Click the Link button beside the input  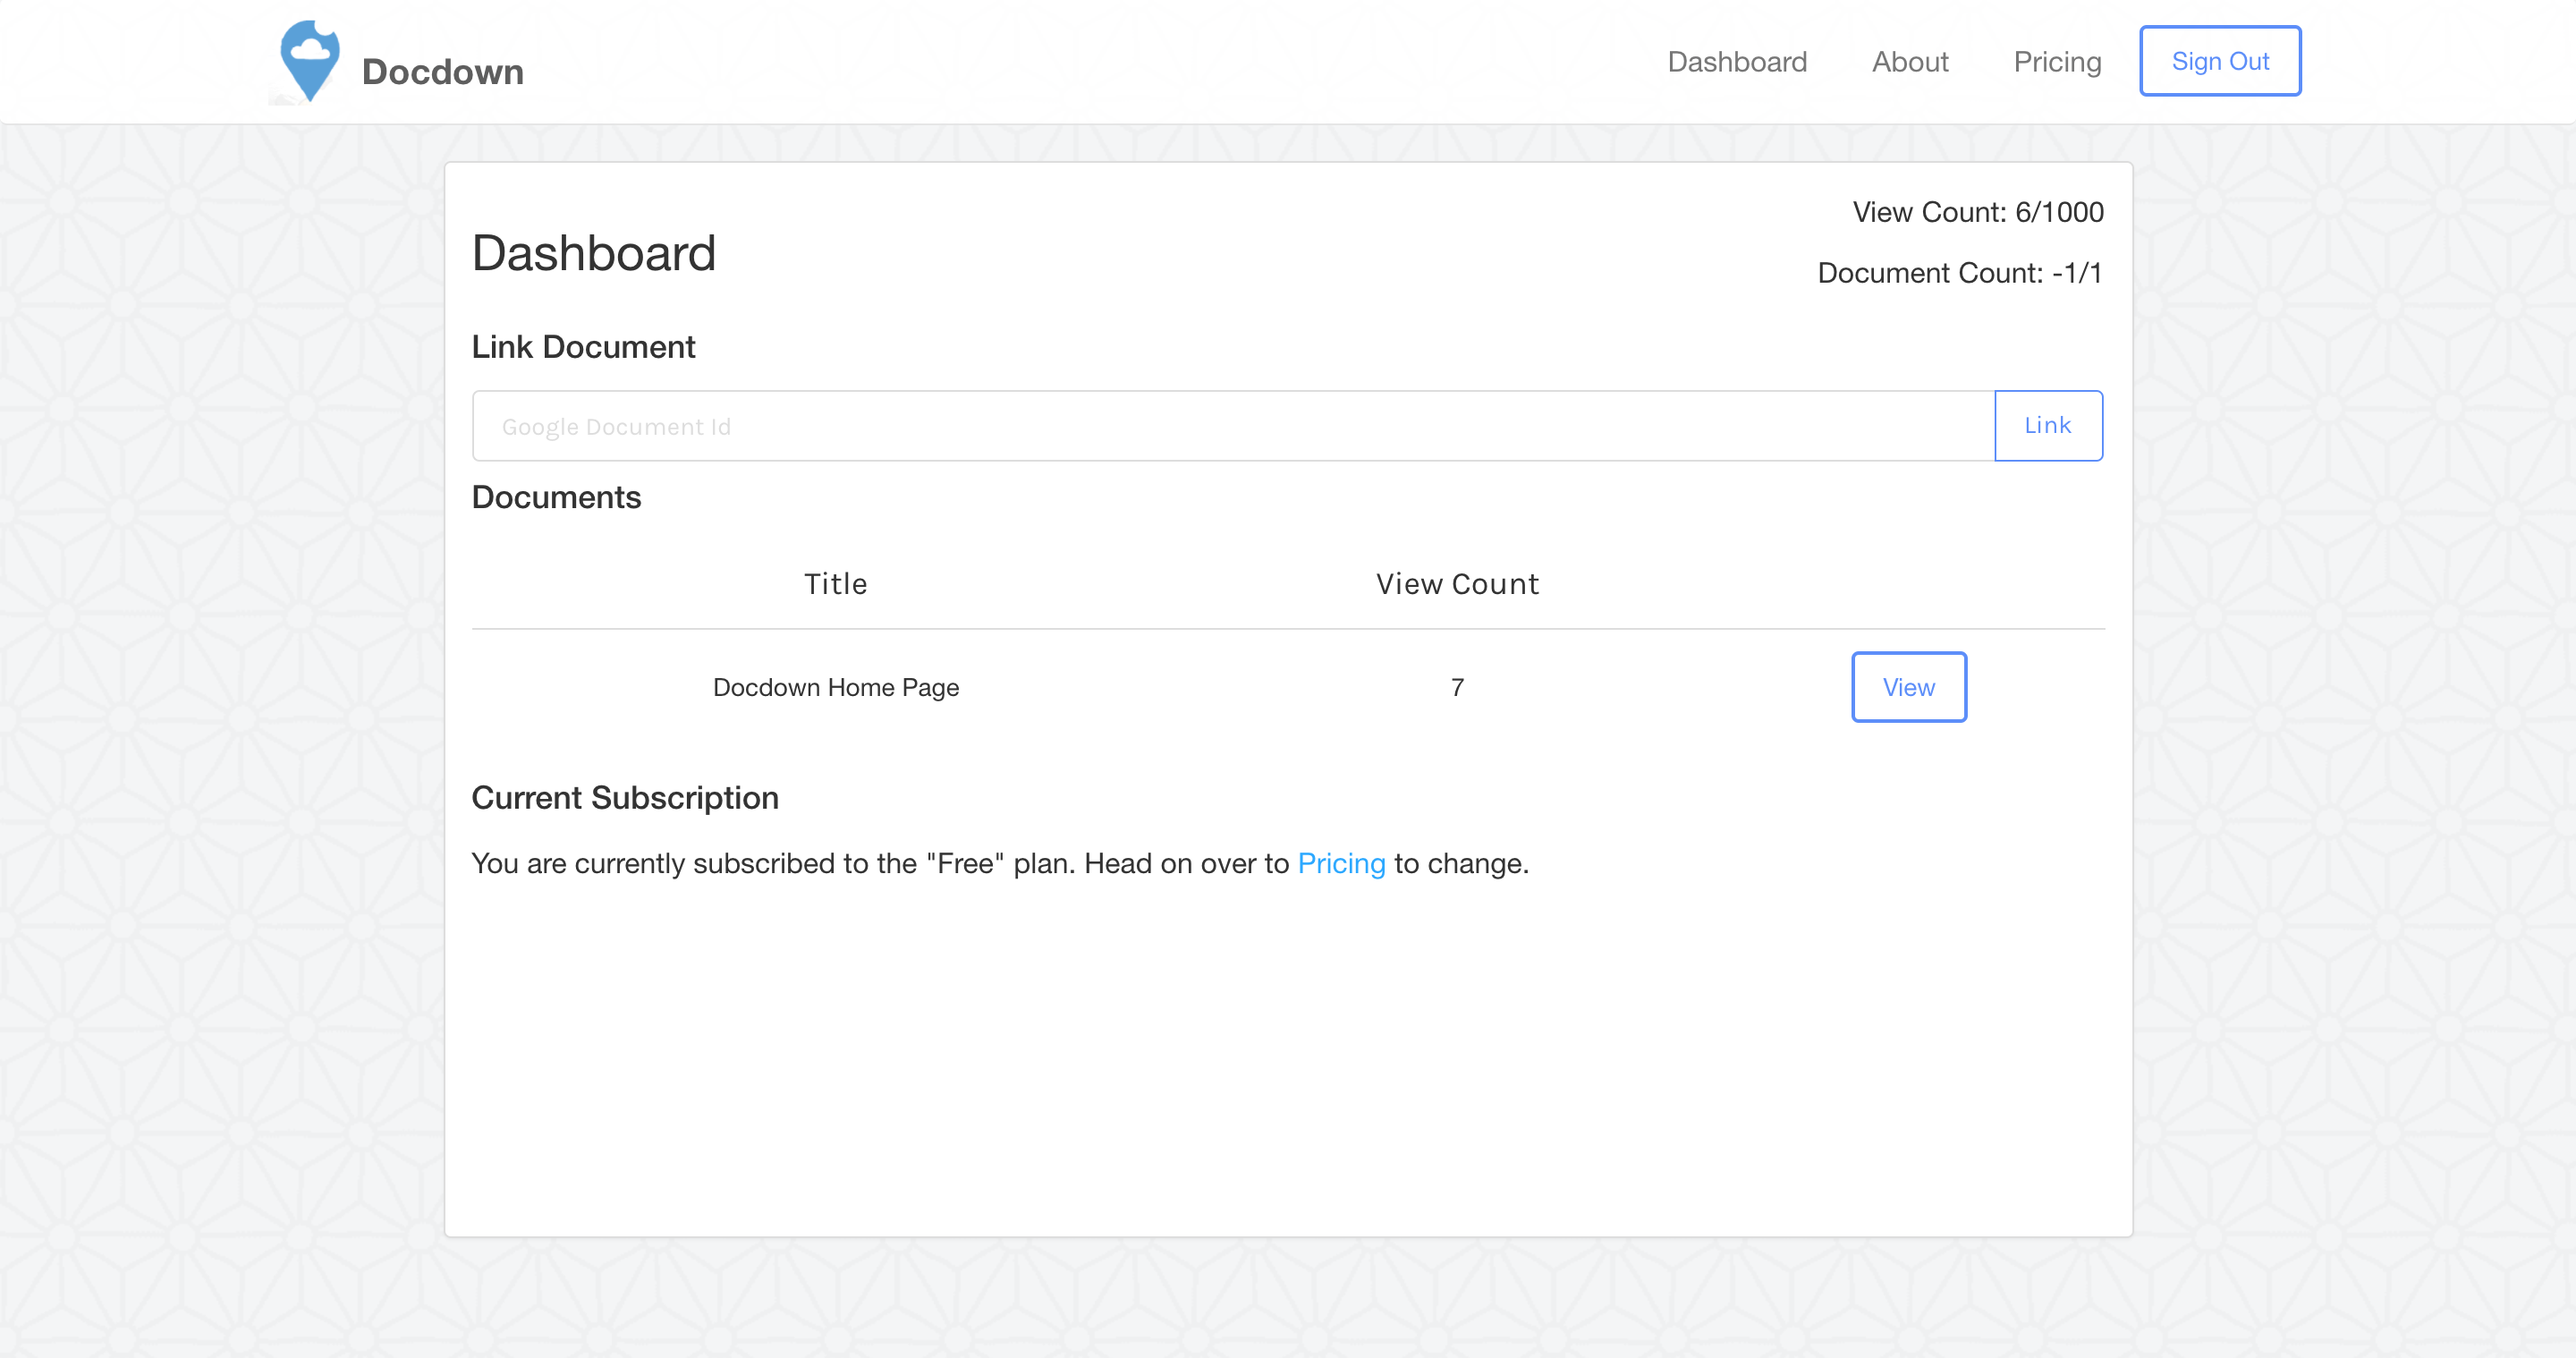(2047, 426)
